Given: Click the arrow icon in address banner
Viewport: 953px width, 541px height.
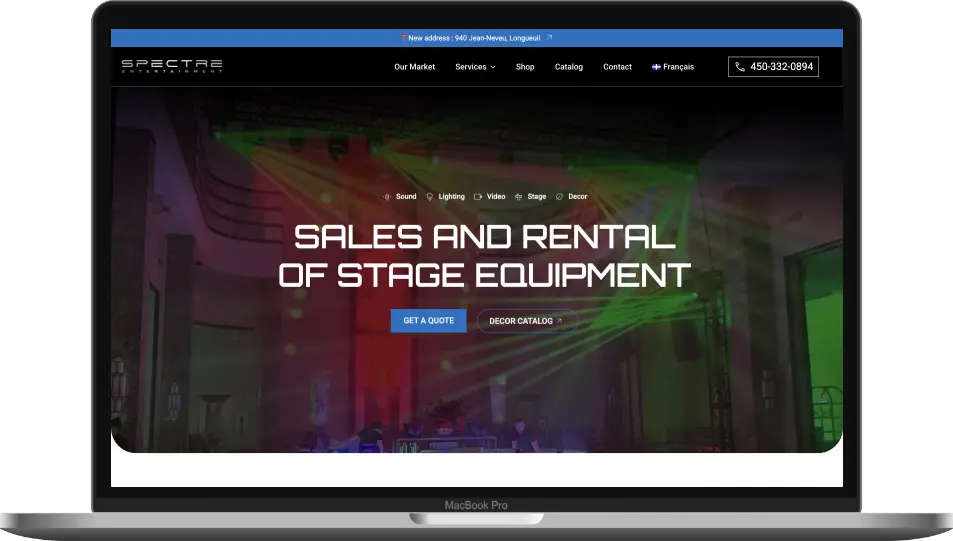Looking at the screenshot, I should coord(549,38).
